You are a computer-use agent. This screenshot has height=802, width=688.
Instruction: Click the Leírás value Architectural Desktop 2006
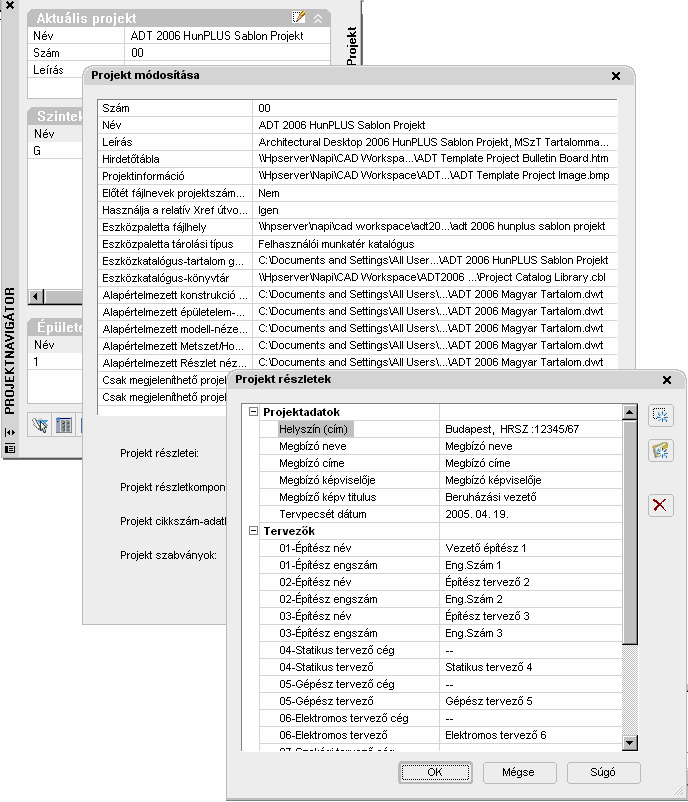click(435, 142)
